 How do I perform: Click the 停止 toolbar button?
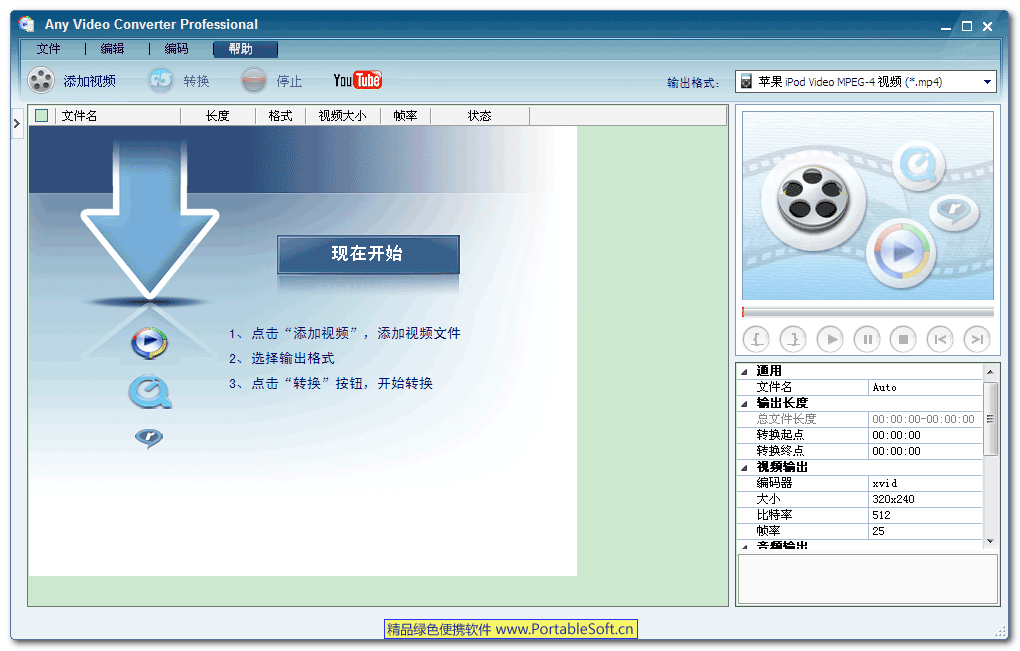point(271,81)
